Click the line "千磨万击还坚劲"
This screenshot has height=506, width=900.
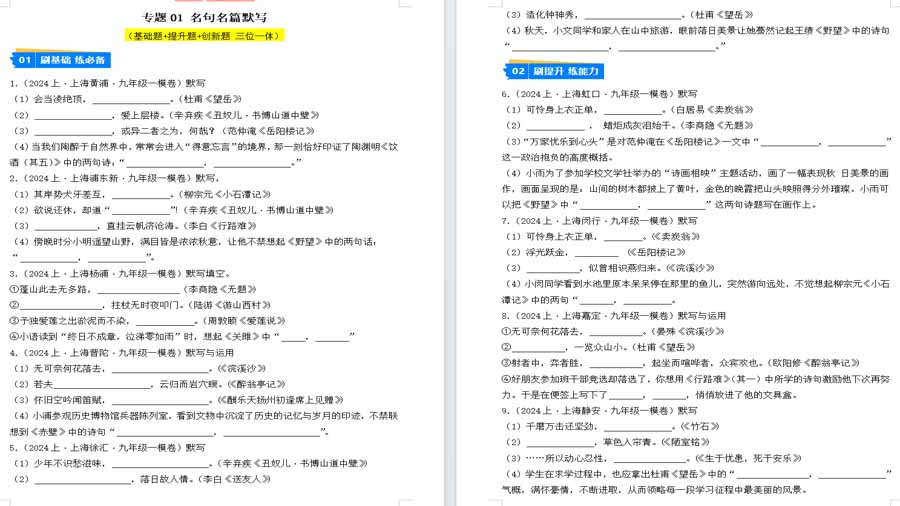pyautogui.click(x=560, y=426)
